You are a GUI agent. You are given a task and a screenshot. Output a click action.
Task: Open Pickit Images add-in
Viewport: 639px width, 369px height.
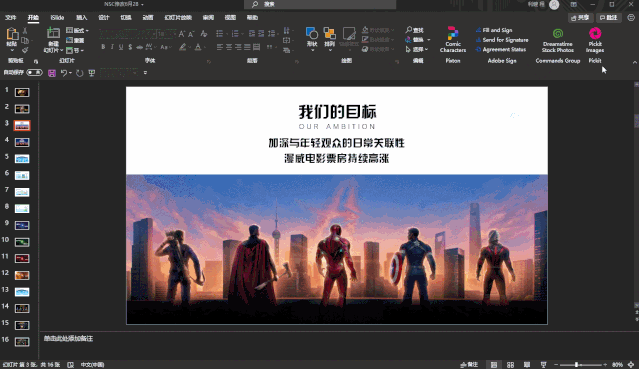[x=595, y=40]
